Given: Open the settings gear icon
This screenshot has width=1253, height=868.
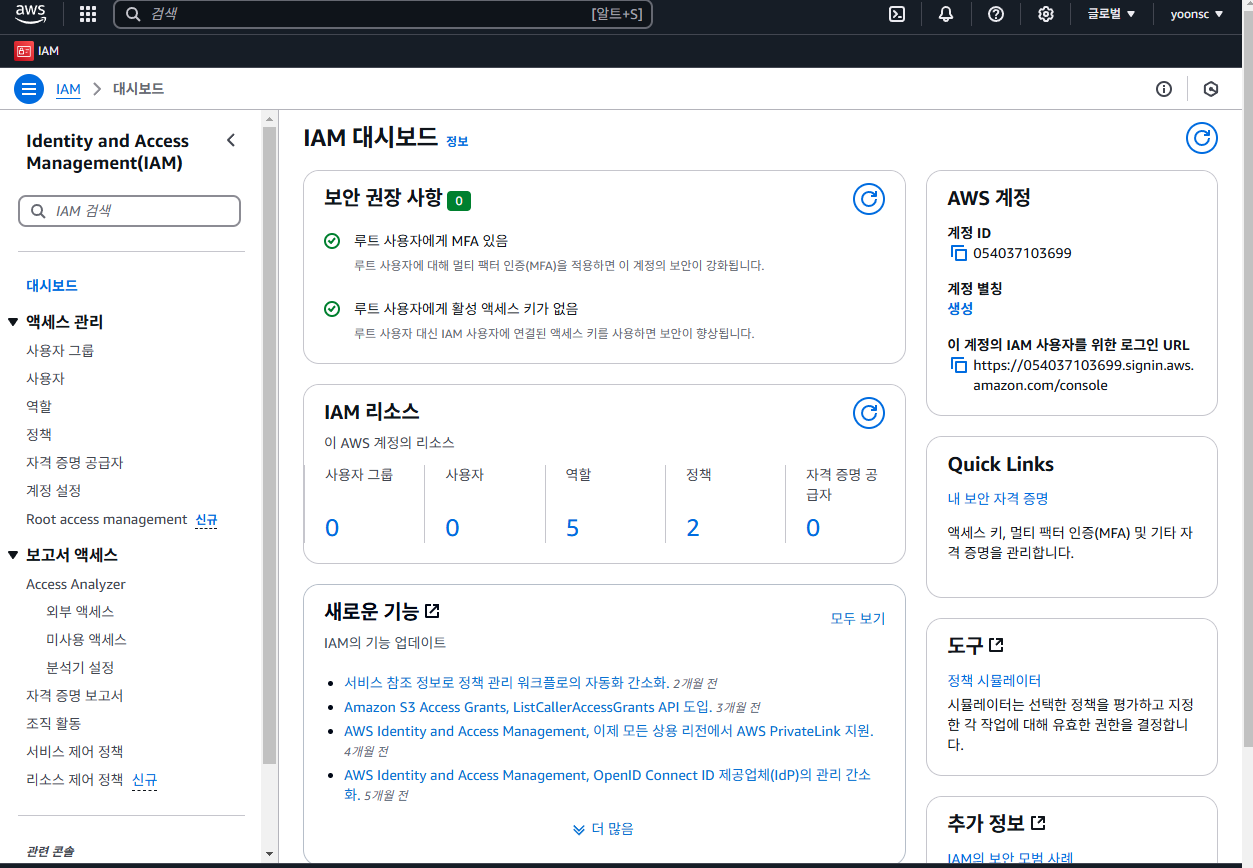Looking at the screenshot, I should (1045, 14).
